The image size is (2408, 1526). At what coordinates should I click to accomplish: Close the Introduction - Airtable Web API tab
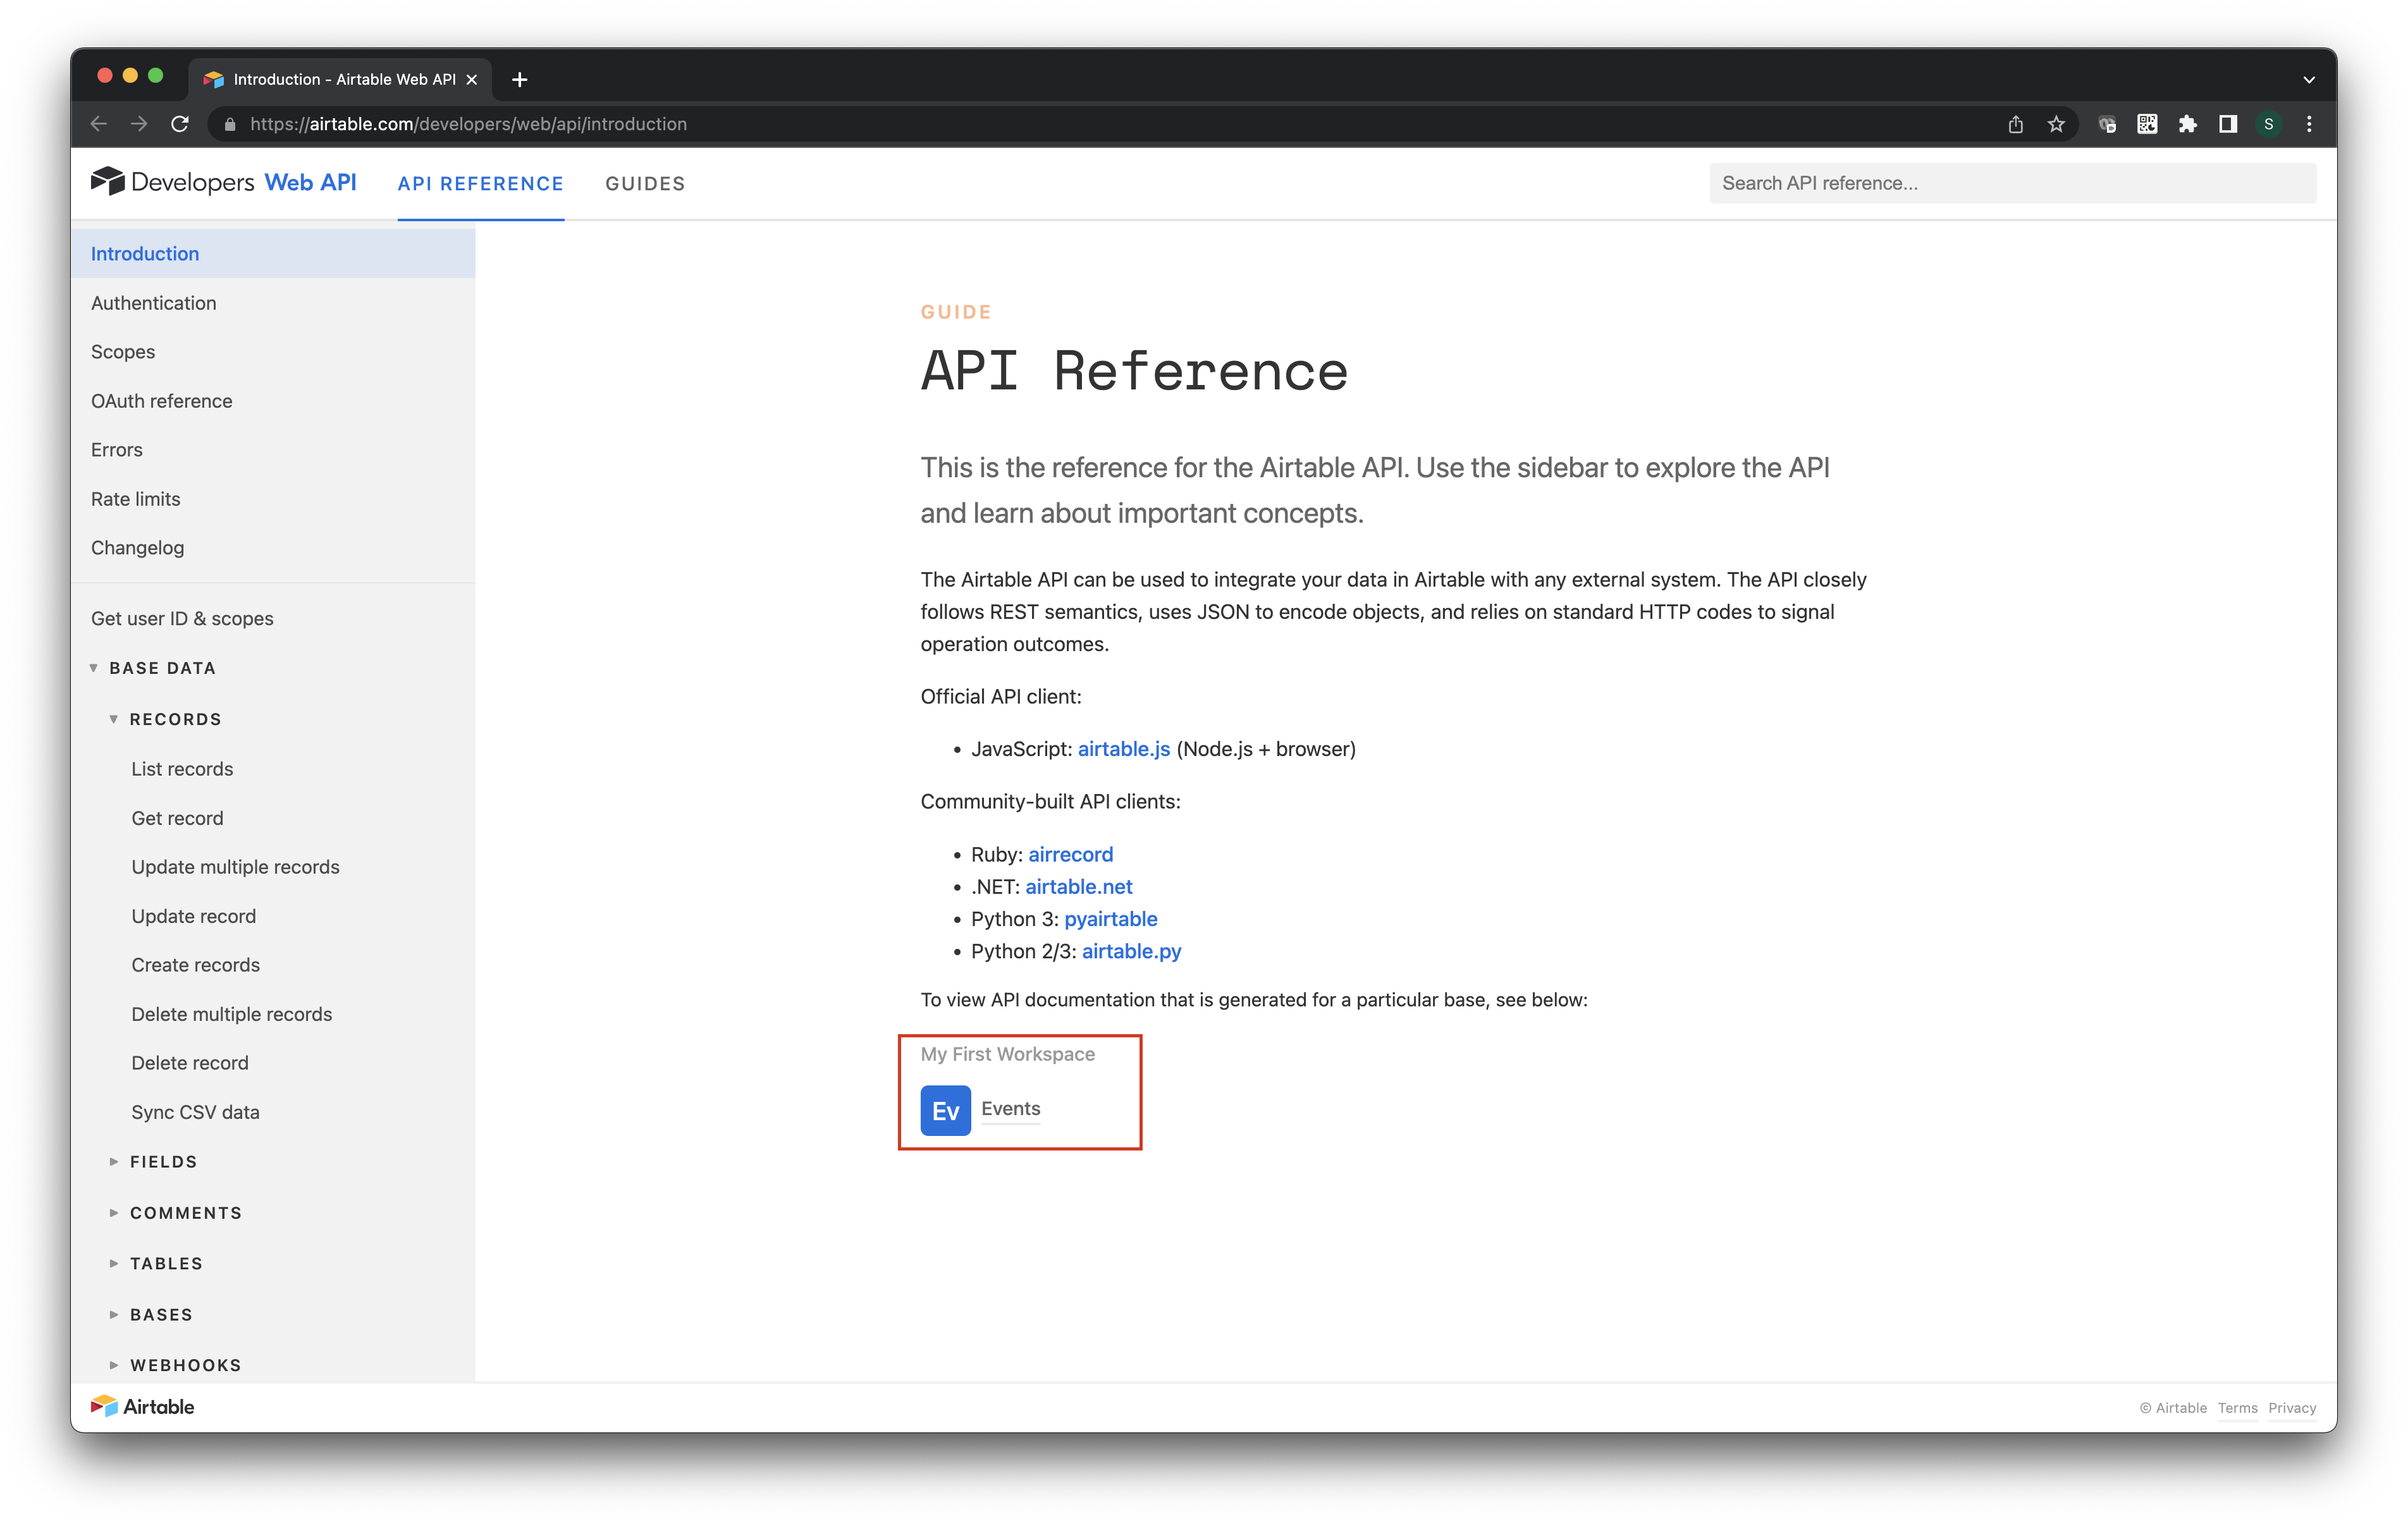(x=472, y=79)
